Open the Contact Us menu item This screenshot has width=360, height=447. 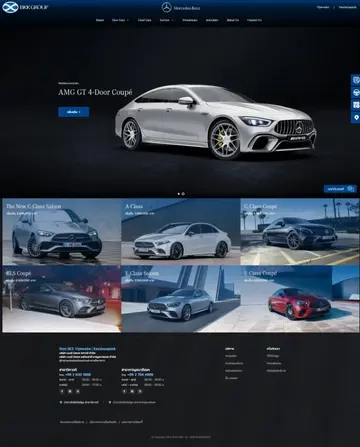pyautogui.click(x=254, y=20)
